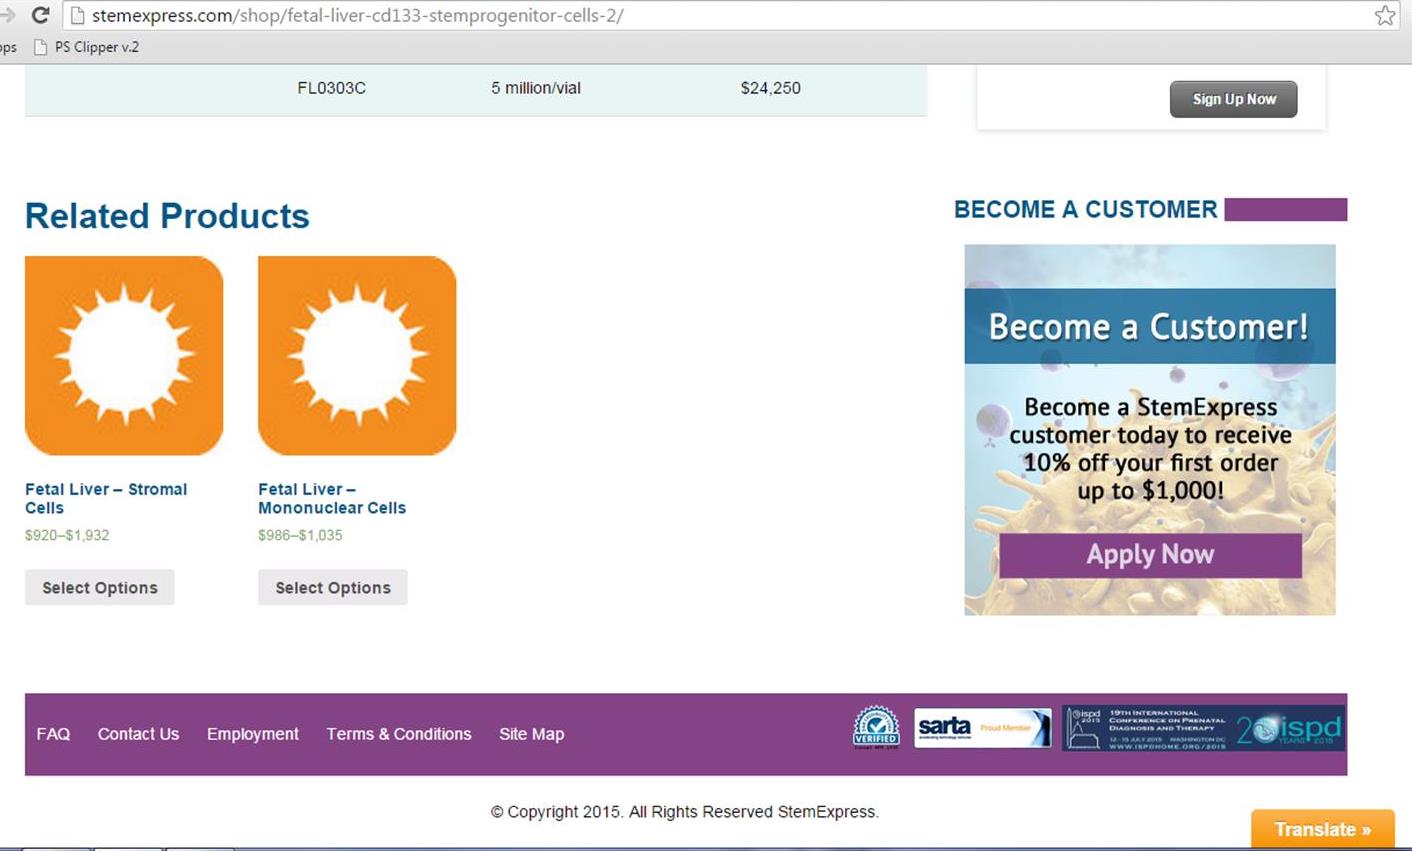Reload the page with the refresh icon
Viewport: 1412px width, 851px height.
click(40, 15)
